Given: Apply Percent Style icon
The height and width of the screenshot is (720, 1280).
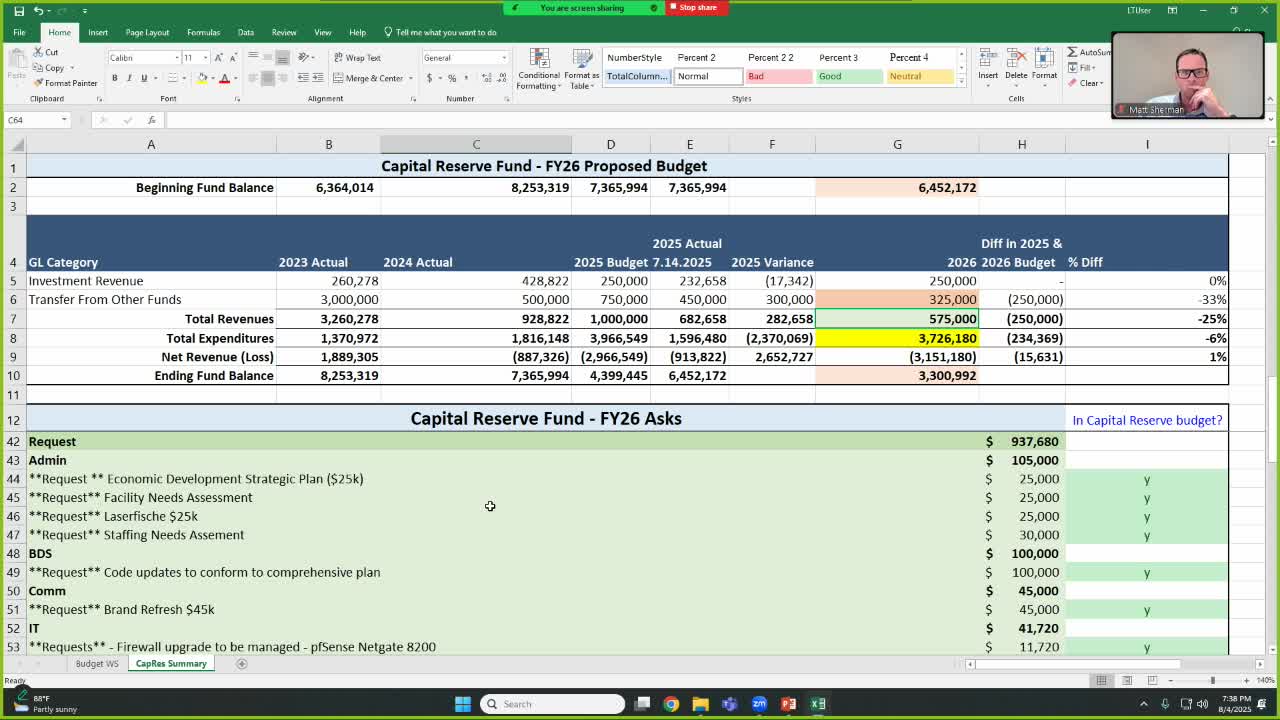Looking at the screenshot, I should pos(452,78).
